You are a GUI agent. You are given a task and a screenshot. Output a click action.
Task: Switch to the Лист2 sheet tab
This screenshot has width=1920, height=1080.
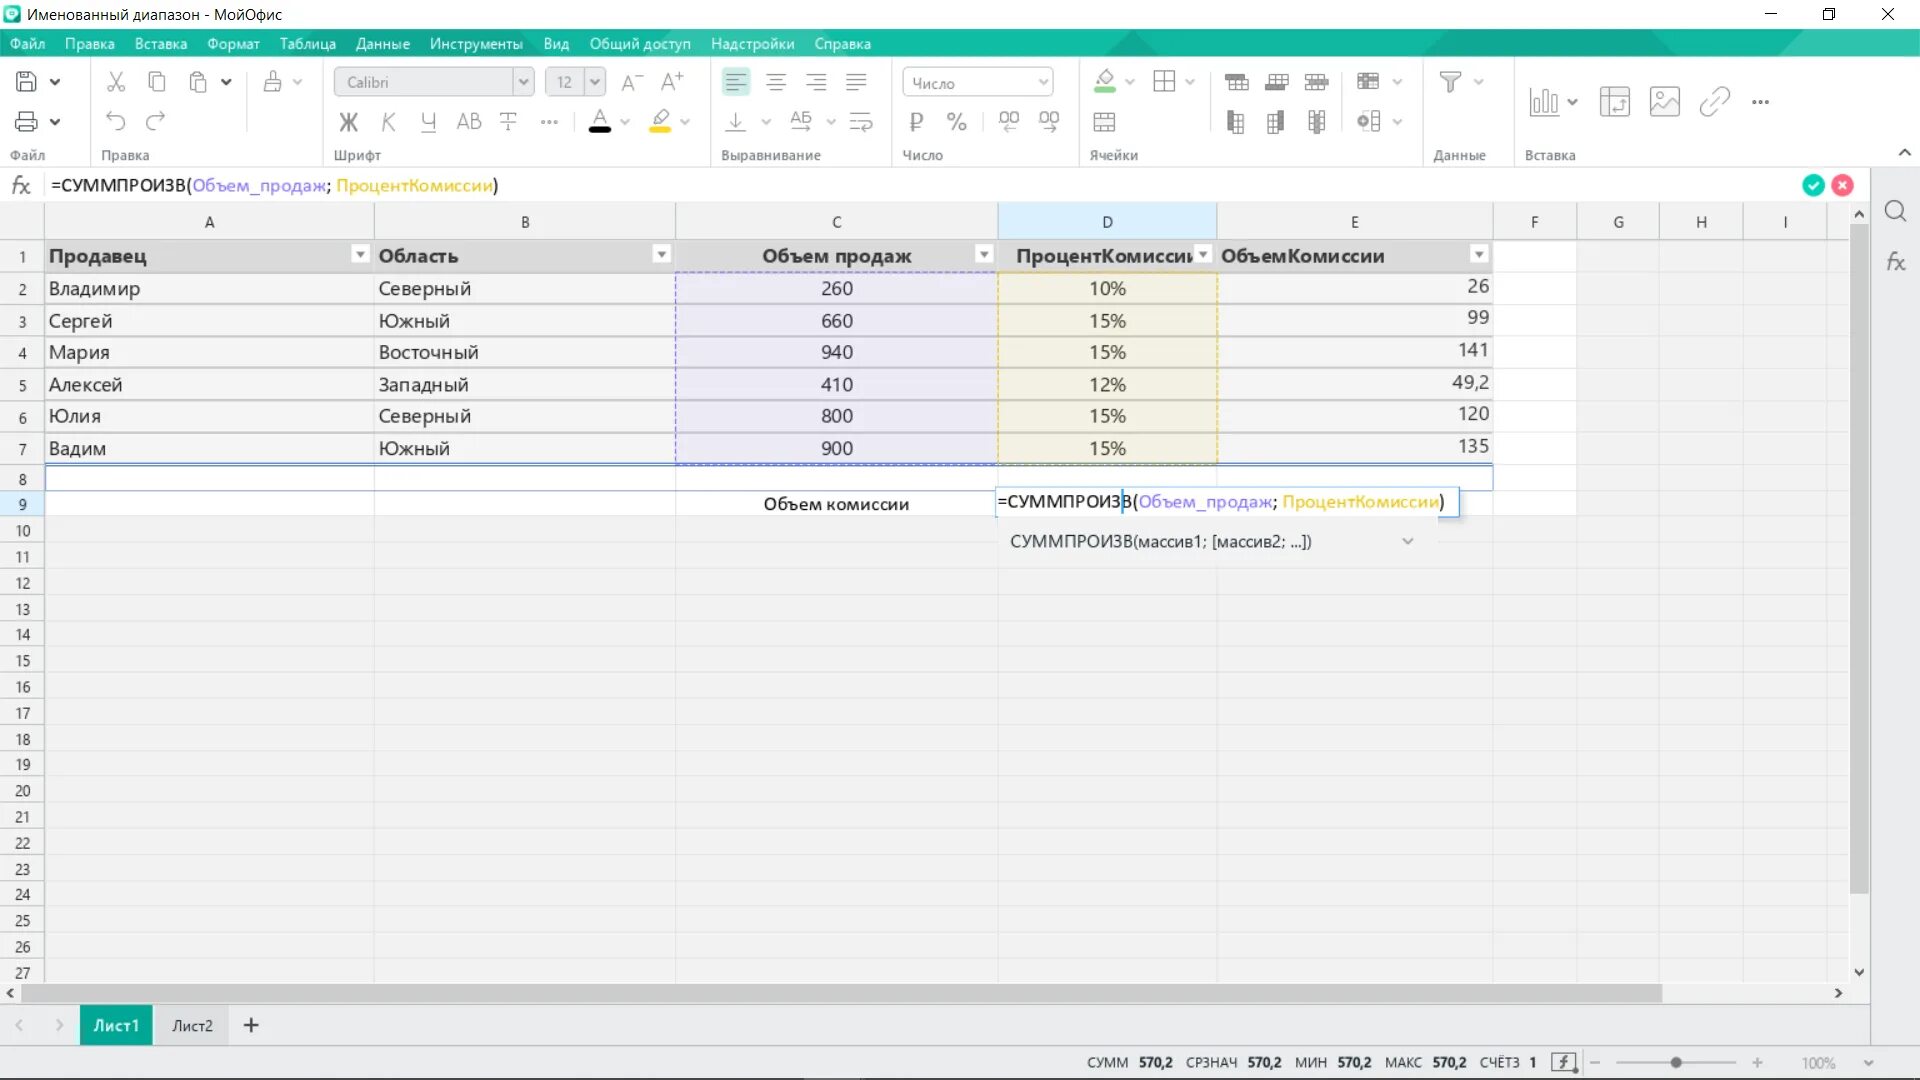tap(192, 1025)
